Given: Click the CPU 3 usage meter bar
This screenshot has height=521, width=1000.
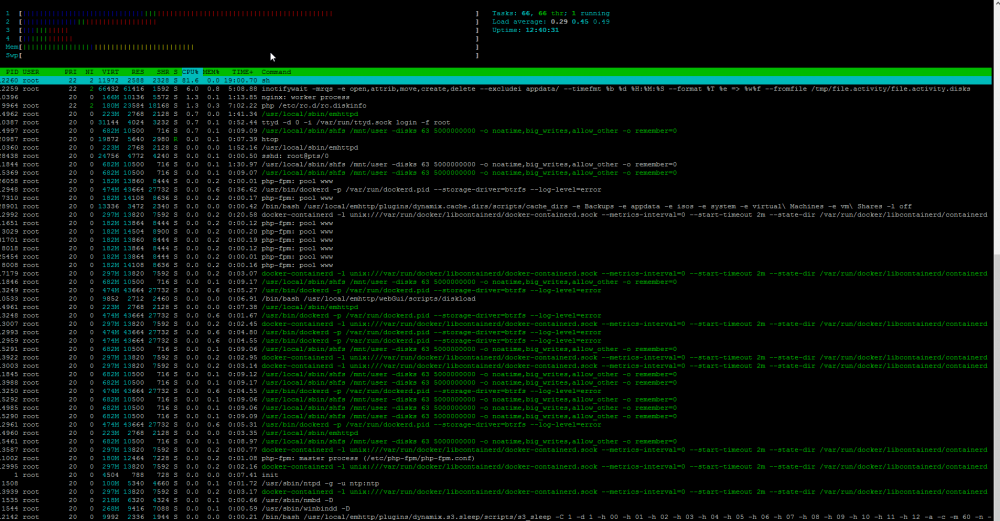Looking at the screenshot, I should [249, 30].
